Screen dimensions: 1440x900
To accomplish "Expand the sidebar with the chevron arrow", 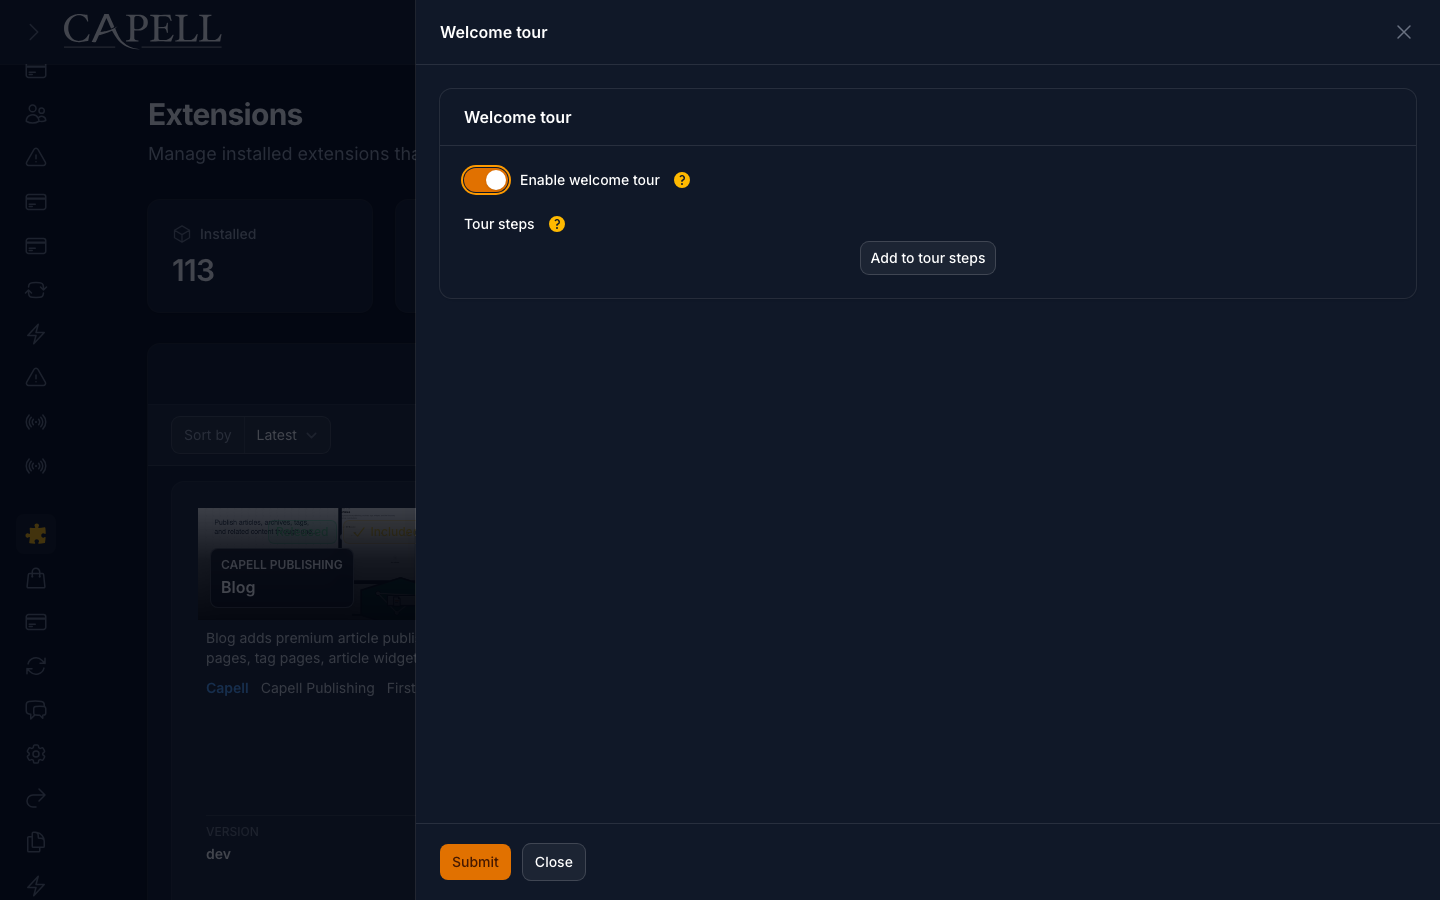I will coord(34,32).
